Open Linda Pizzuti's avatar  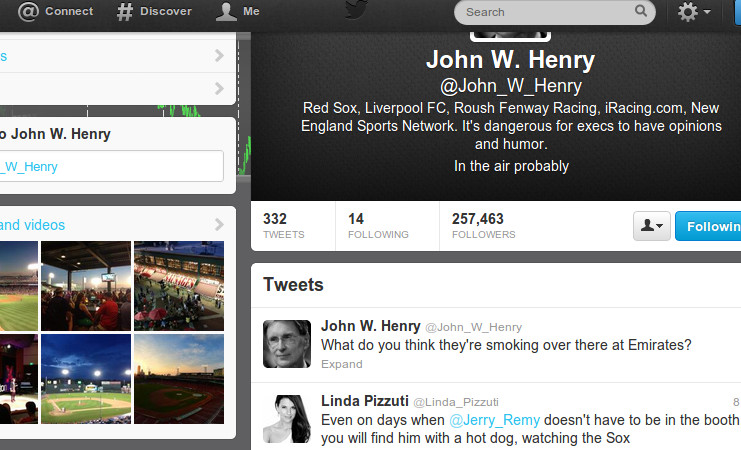287,419
